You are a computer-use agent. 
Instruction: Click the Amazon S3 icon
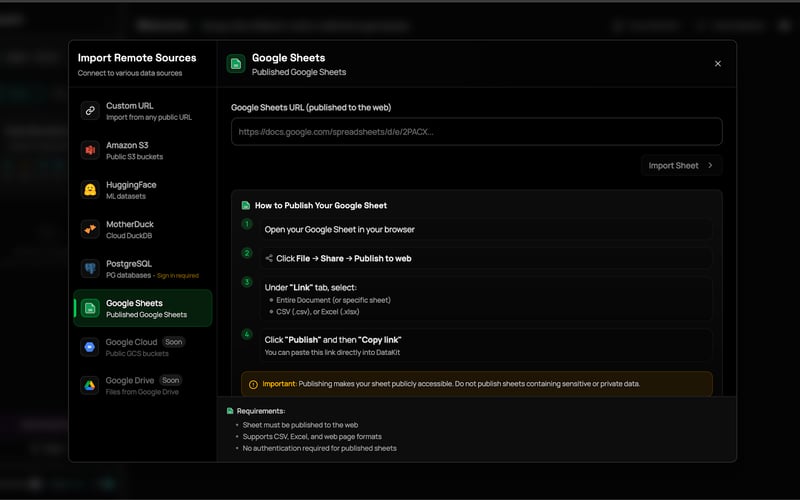[x=90, y=150]
